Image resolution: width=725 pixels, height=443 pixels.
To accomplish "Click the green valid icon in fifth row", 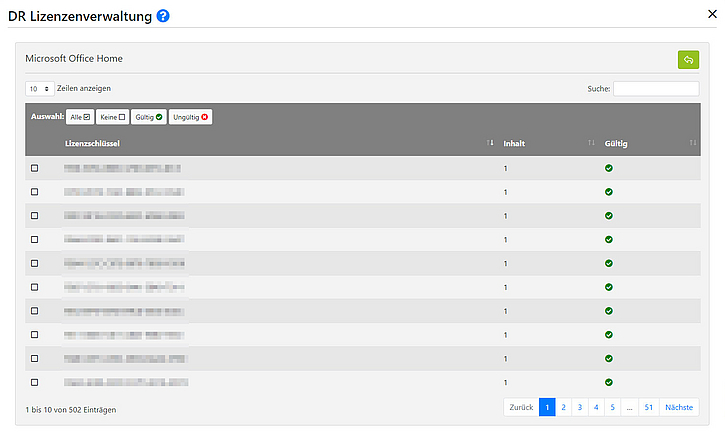I will (608, 264).
